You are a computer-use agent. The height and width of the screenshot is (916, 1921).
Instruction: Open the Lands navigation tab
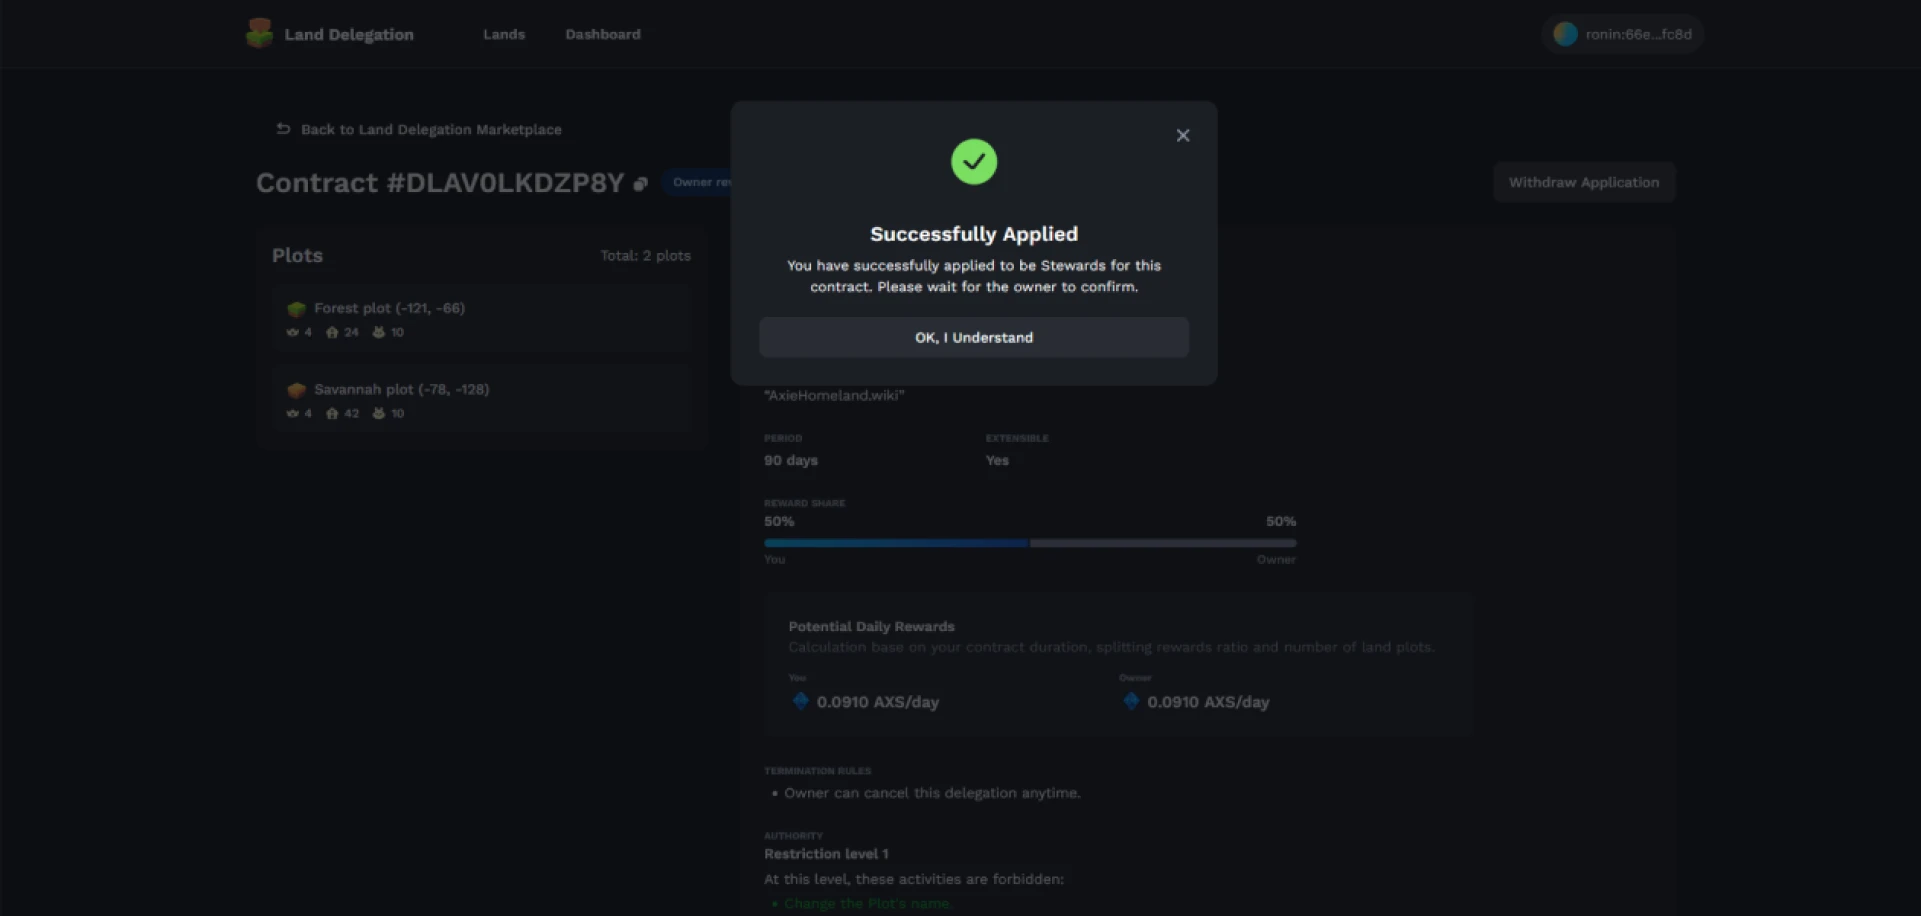coord(503,34)
